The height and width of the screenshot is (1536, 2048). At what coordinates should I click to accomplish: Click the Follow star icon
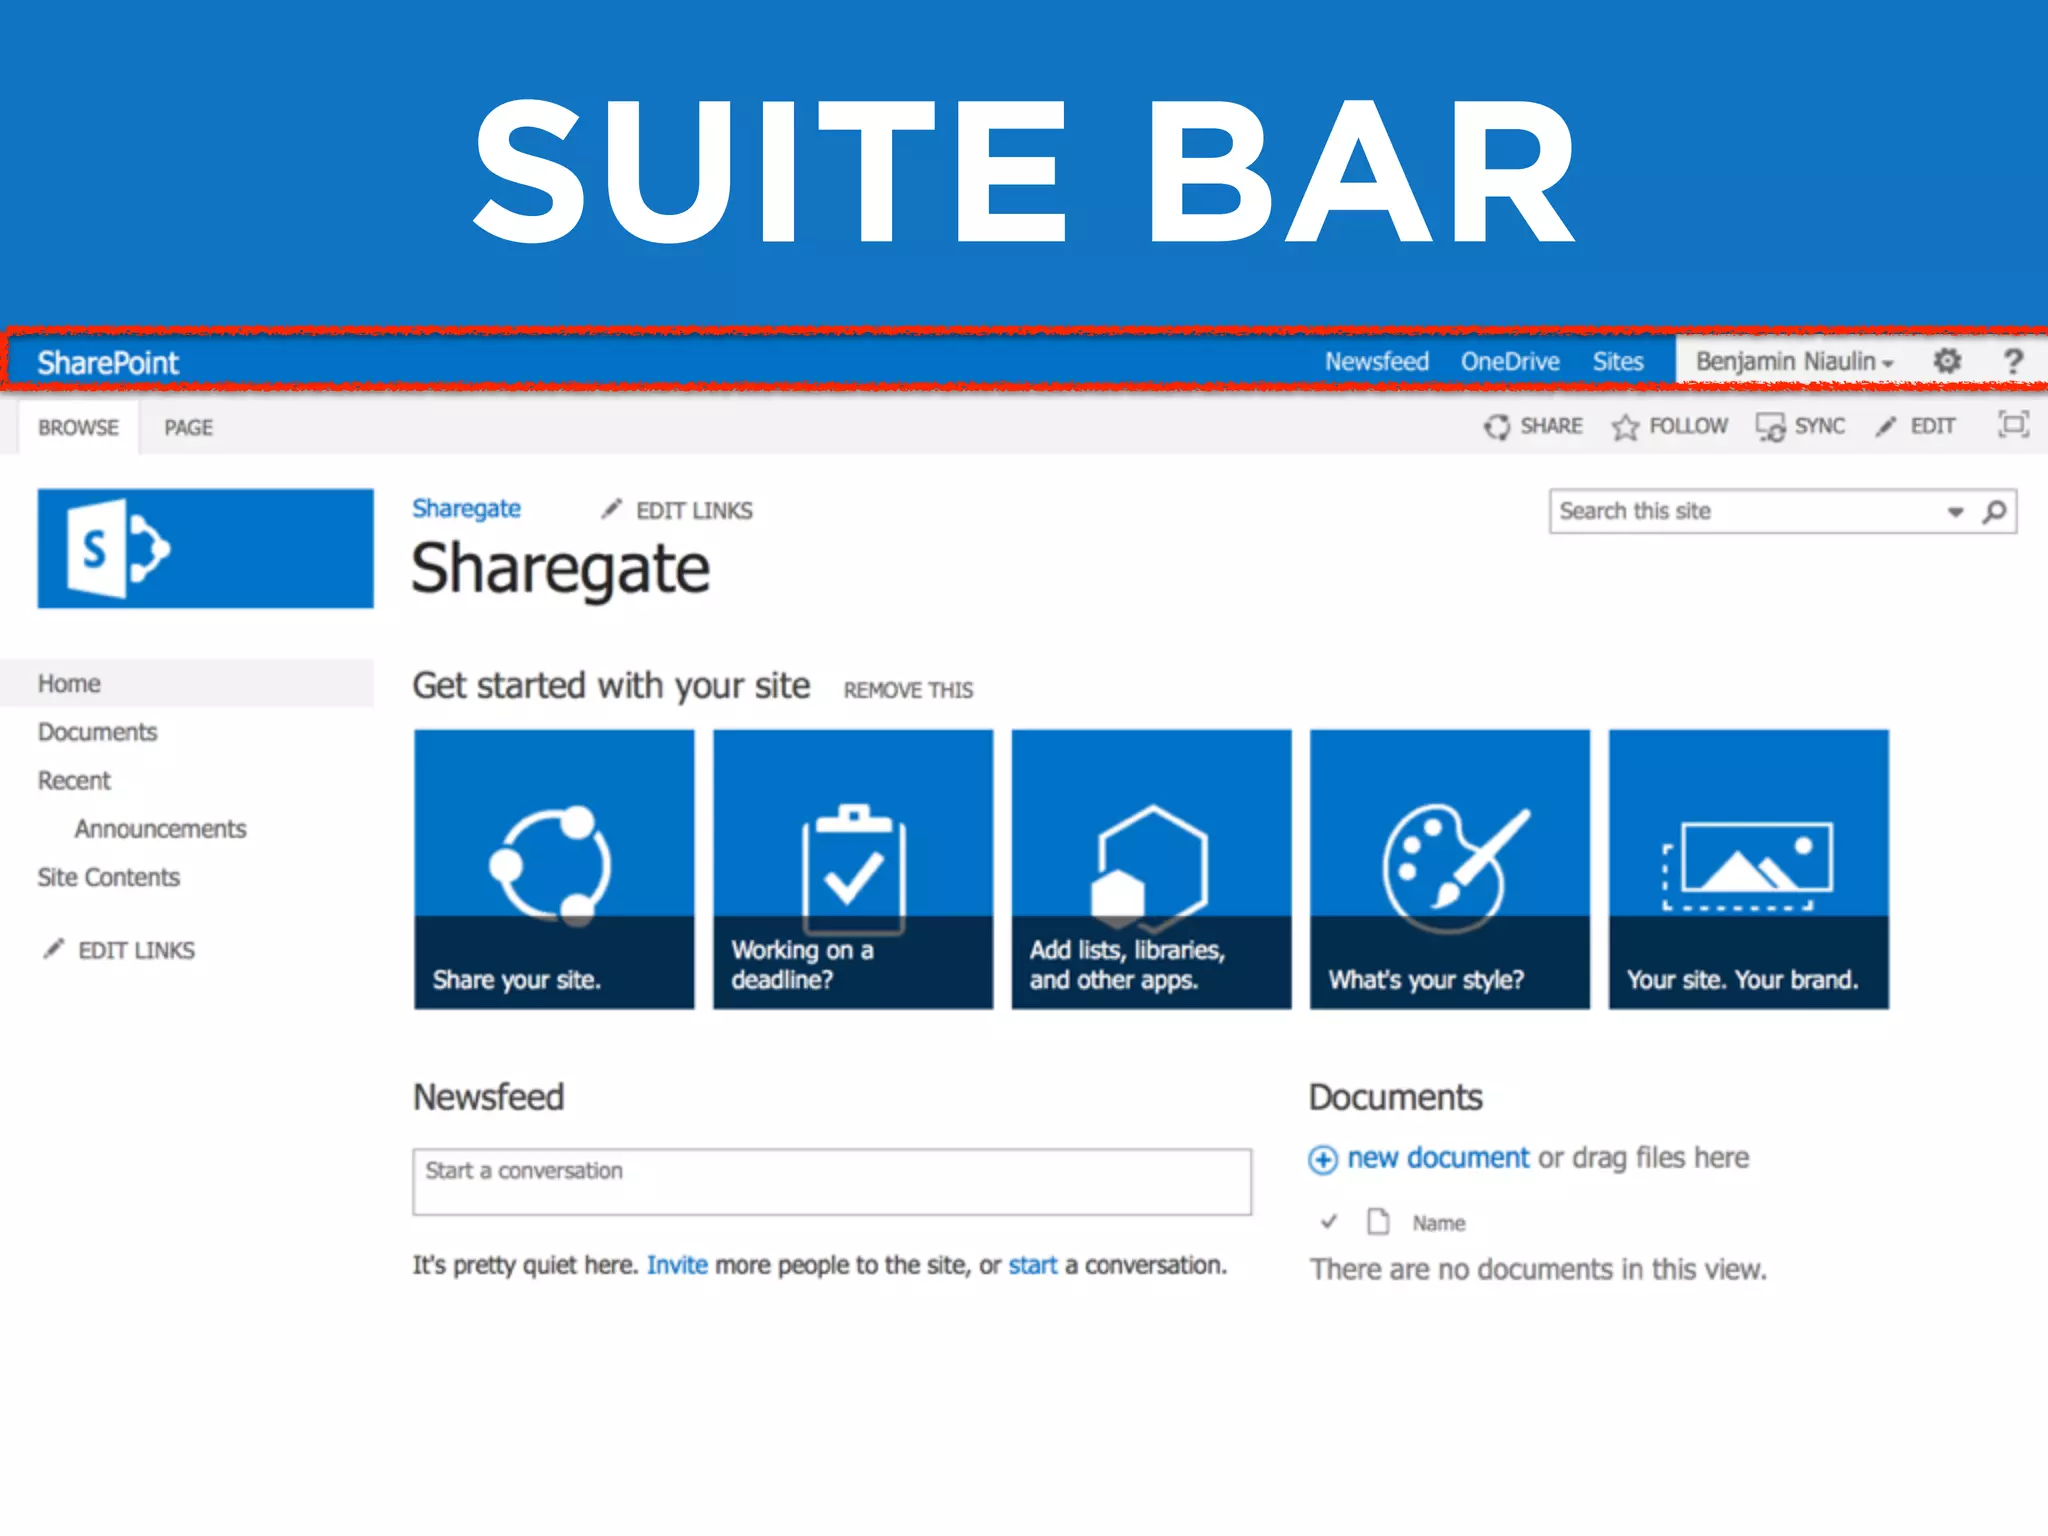tap(1625, 427)
